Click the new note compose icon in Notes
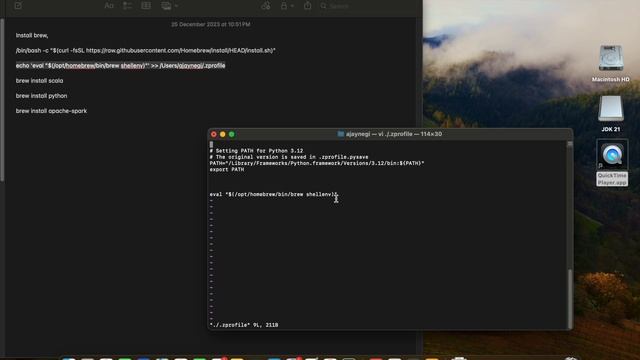640x360 pixels. 18,6
